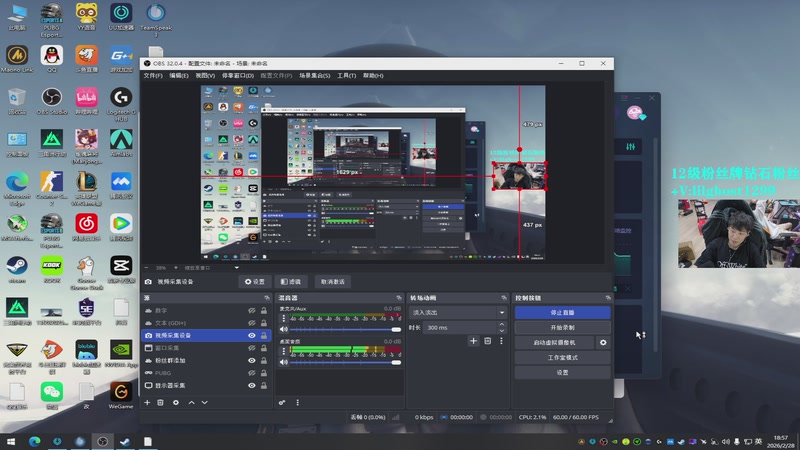
Task: Open the 淡入淡出 transition dropdown
Action: click(458, 312)
